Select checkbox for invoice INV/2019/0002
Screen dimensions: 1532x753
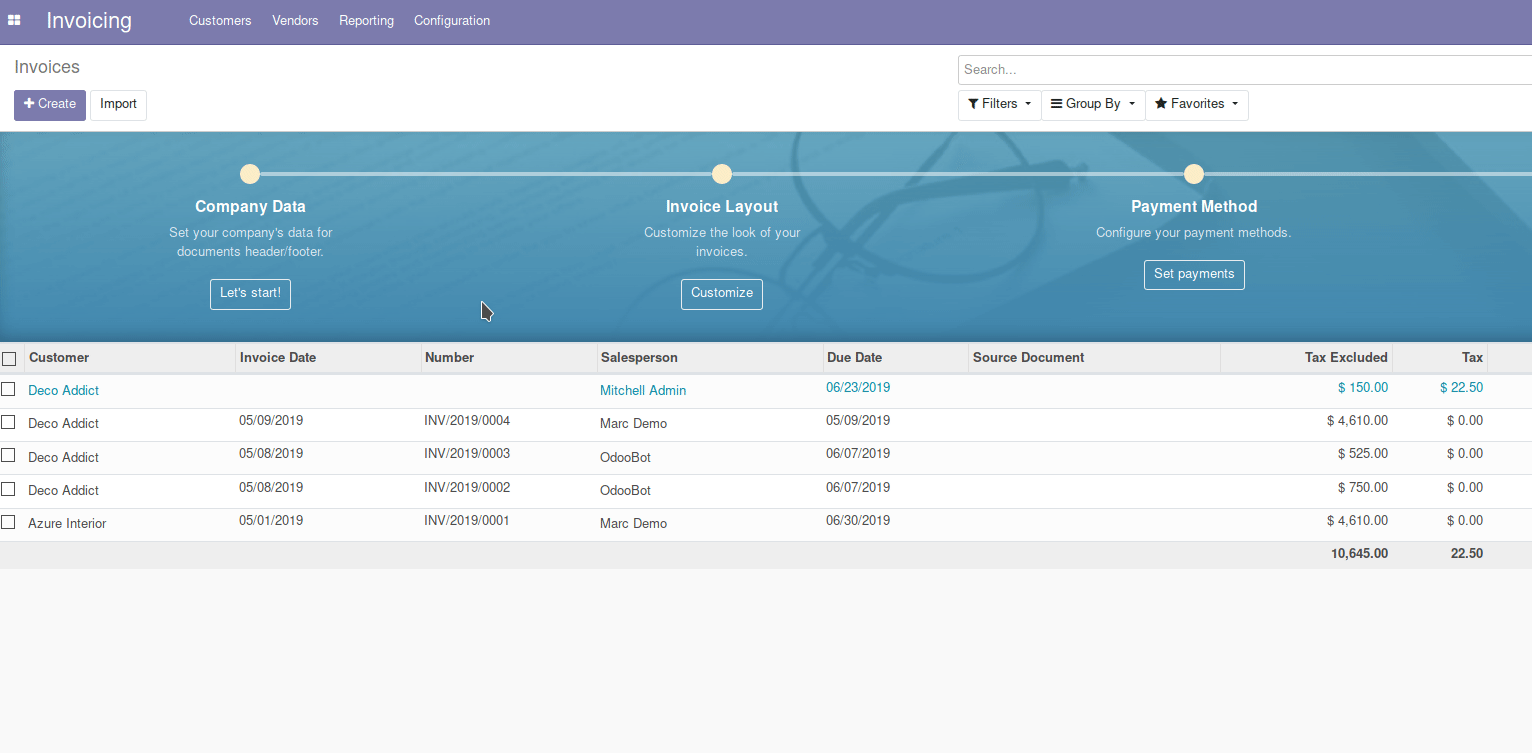coord(9,489)
